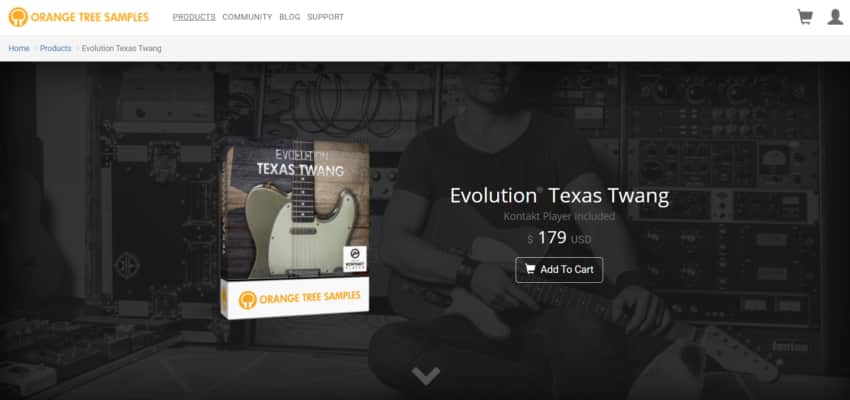850x400 pixels.
Task: Click the Orange Tree Samples header text
Action: [x=89, y=17]
